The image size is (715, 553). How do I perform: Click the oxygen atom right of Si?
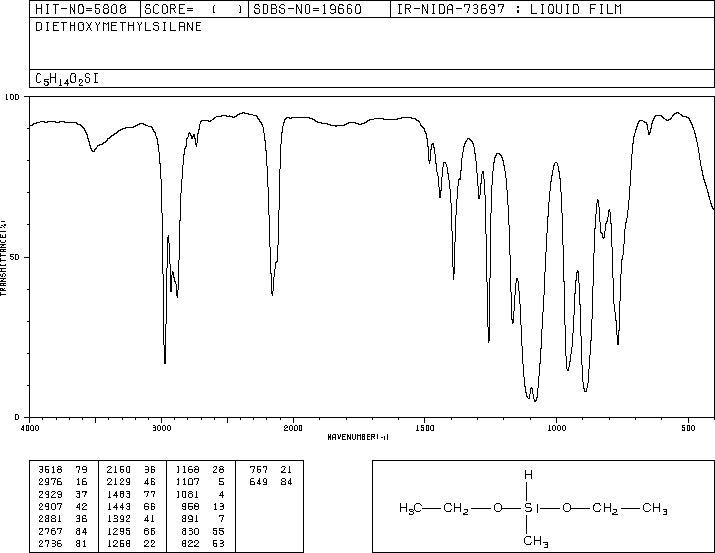tap(566, 507)
